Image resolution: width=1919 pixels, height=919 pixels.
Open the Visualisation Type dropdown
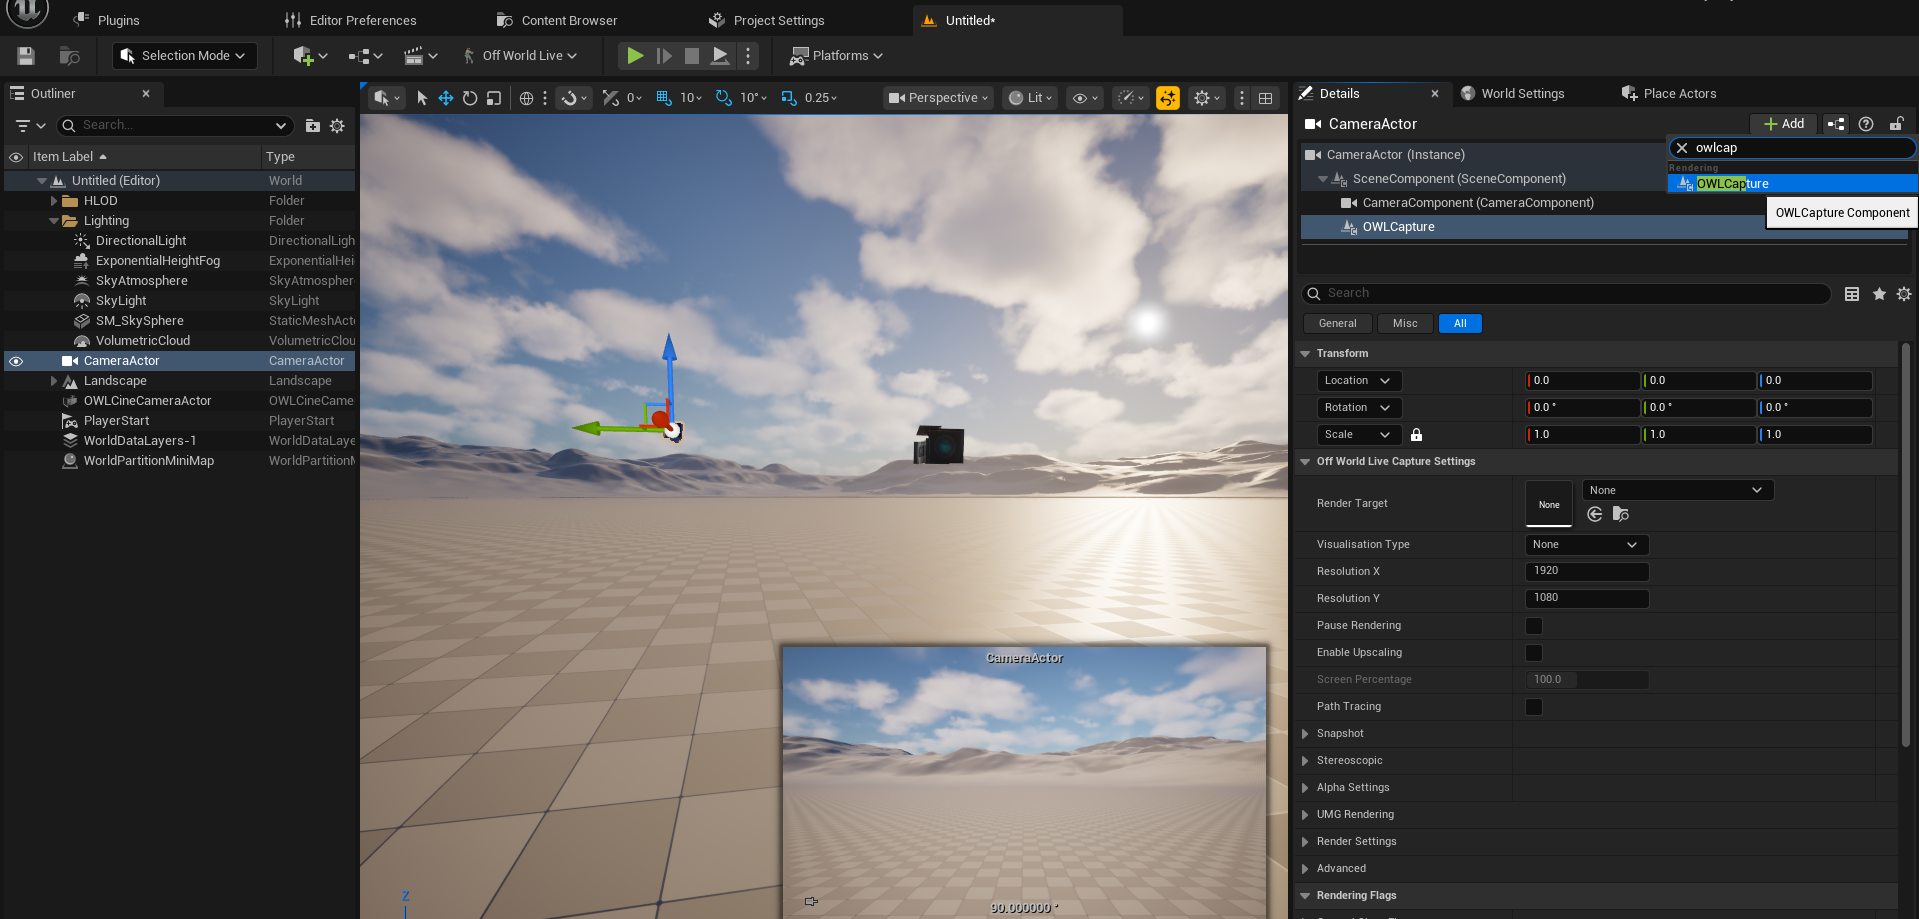(1586, 545)
